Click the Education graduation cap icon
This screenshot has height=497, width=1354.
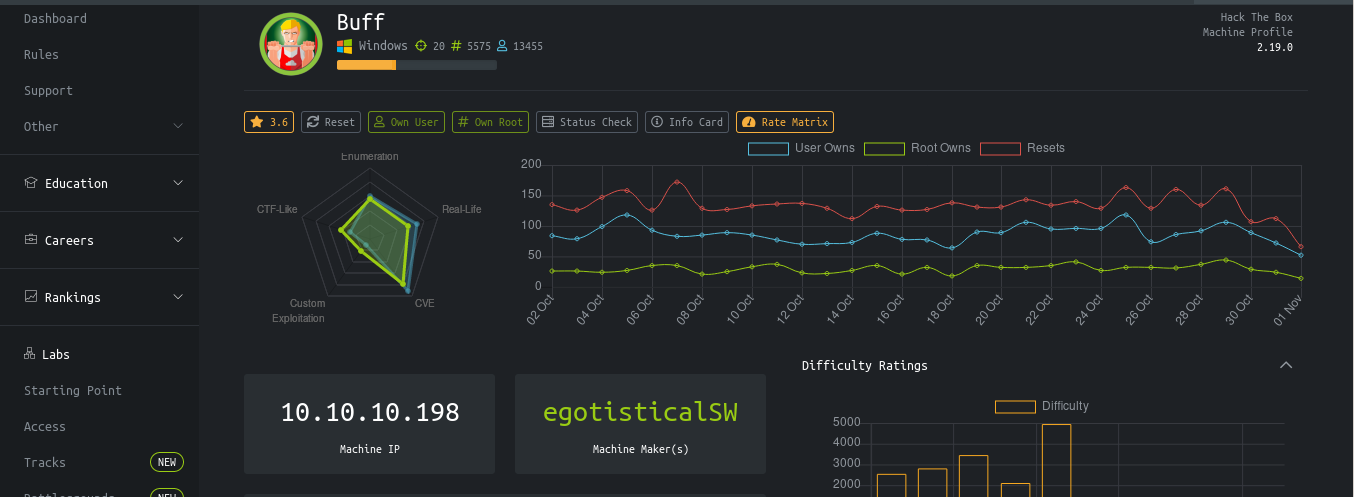click(31, 183)
